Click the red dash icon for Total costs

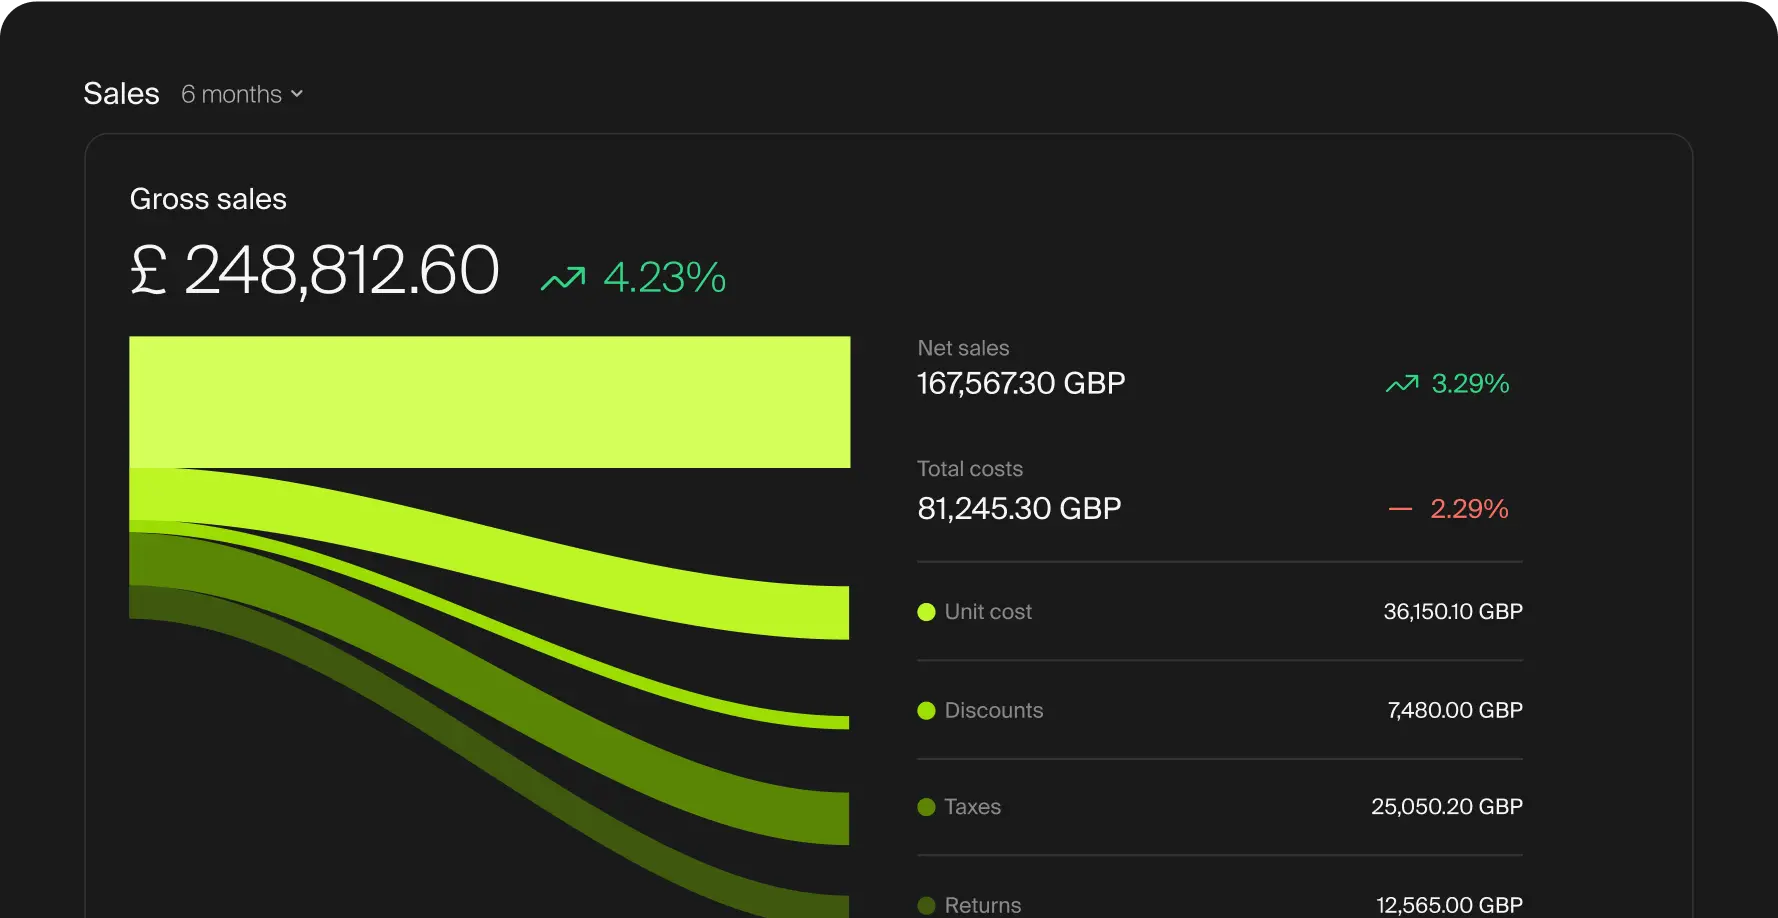point(1400,509)
